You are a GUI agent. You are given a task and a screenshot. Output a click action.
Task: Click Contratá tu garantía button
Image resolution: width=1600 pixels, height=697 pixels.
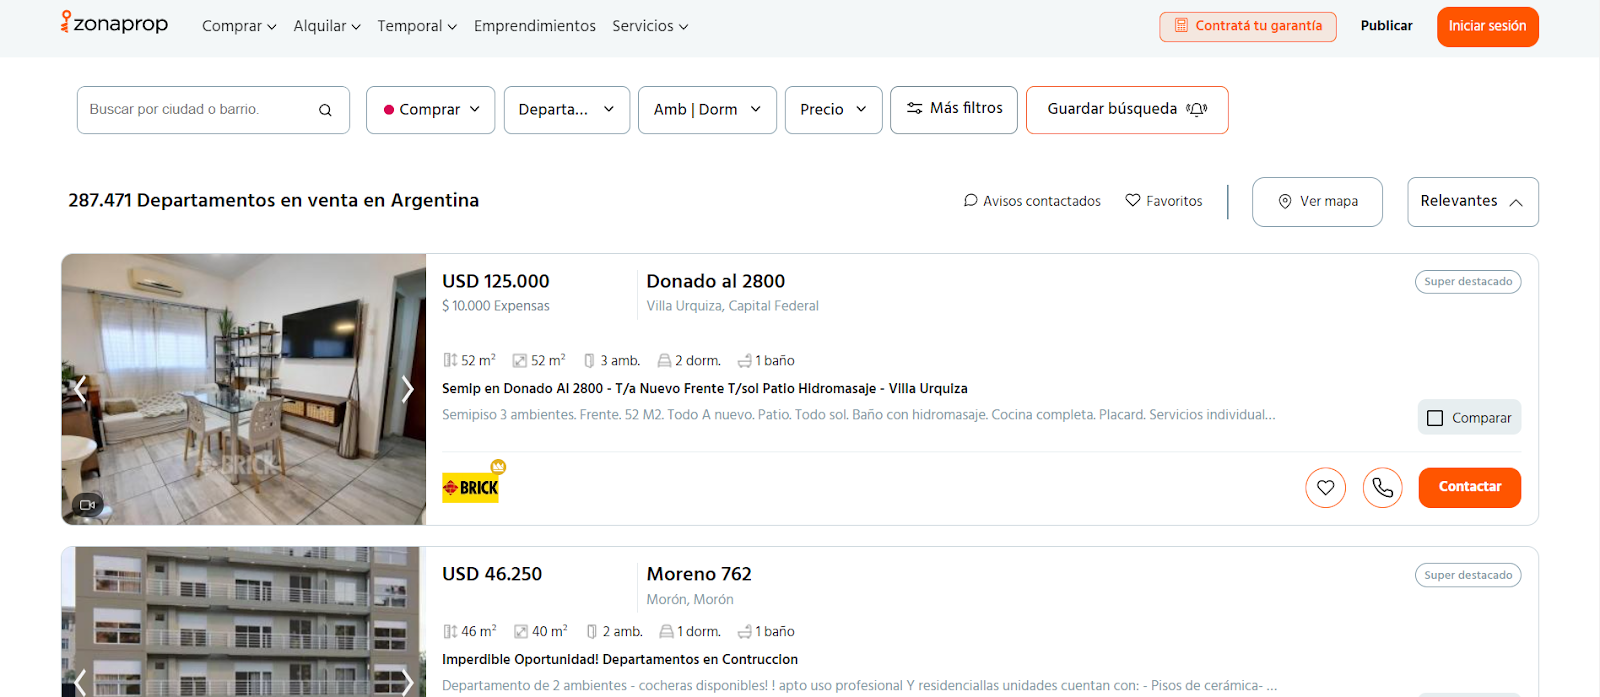click(1248, 27)
